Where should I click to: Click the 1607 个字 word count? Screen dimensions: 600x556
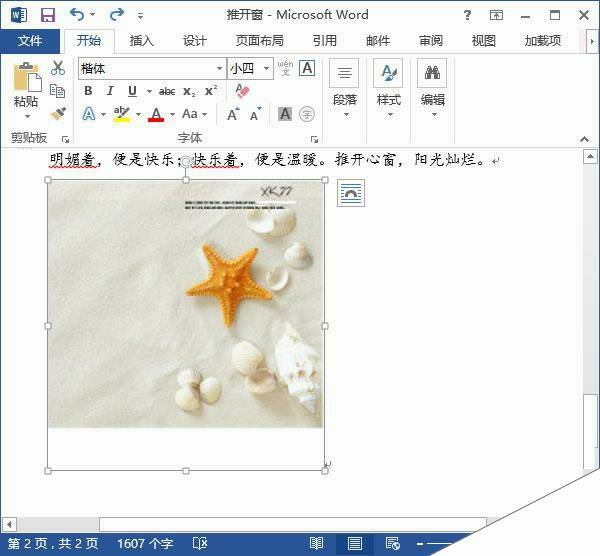(x=145, y=543)
